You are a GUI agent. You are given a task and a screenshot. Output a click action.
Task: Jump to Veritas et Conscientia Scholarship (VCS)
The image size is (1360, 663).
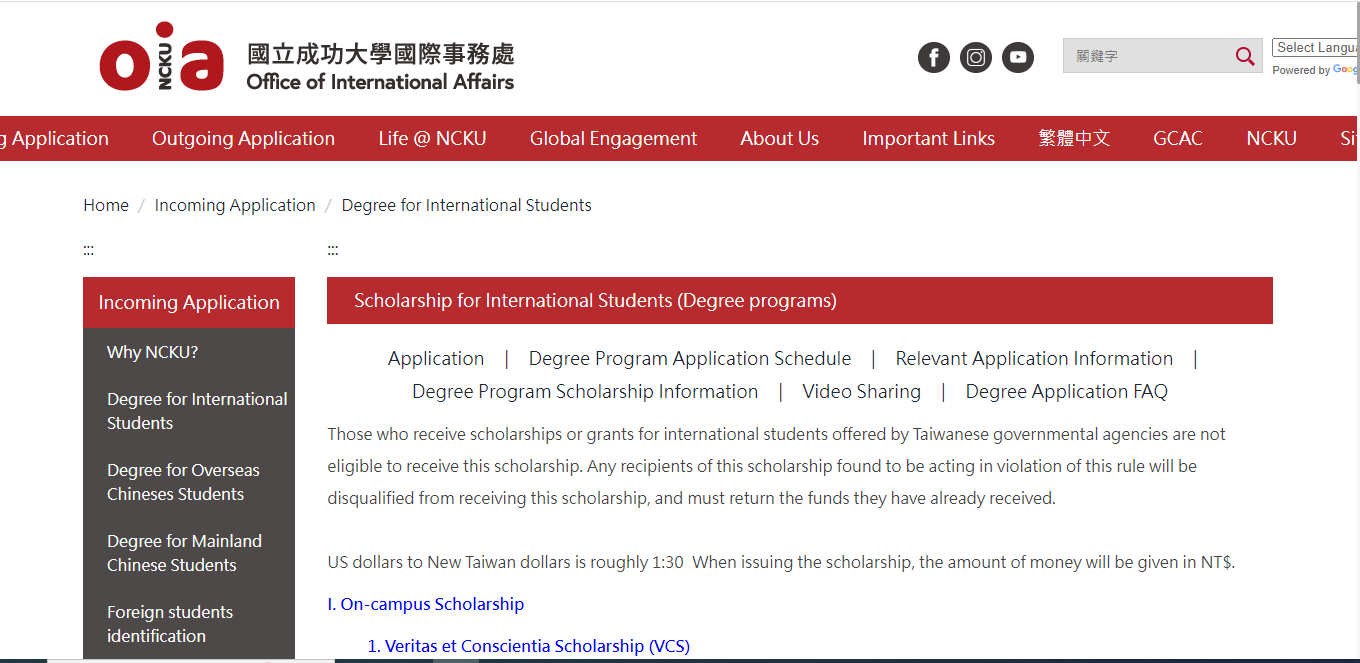[528, 646]
